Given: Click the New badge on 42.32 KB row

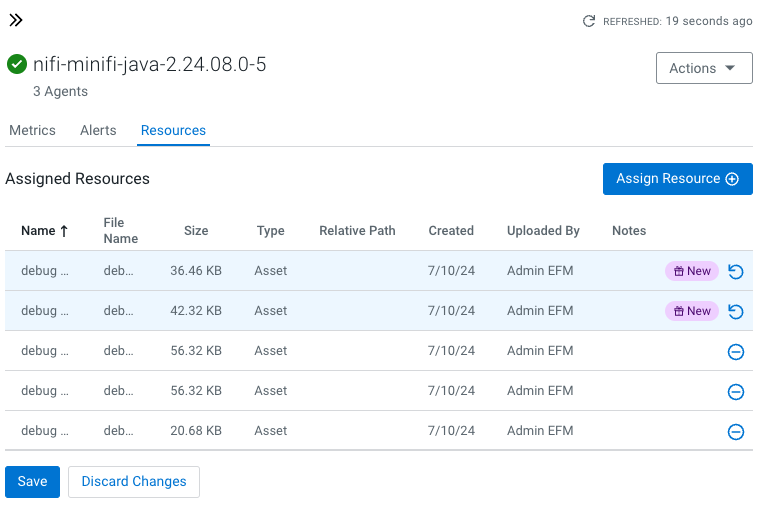Looking at the screenshot, I should (692, 311).
